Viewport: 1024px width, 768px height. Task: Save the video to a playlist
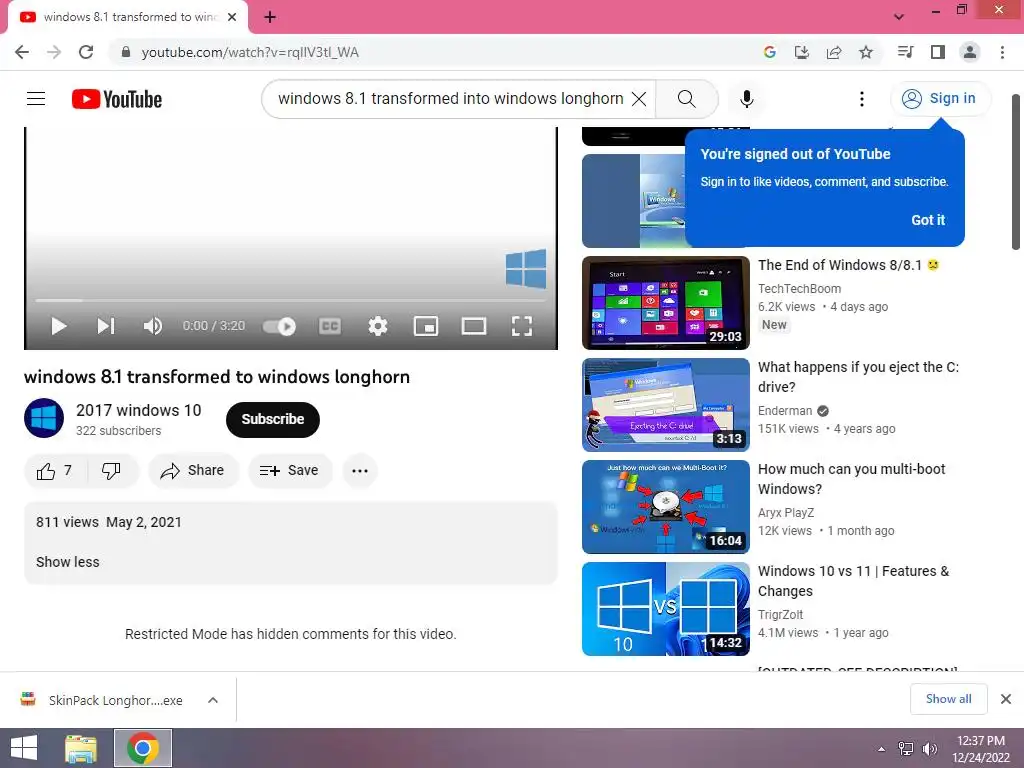(290, 471)
